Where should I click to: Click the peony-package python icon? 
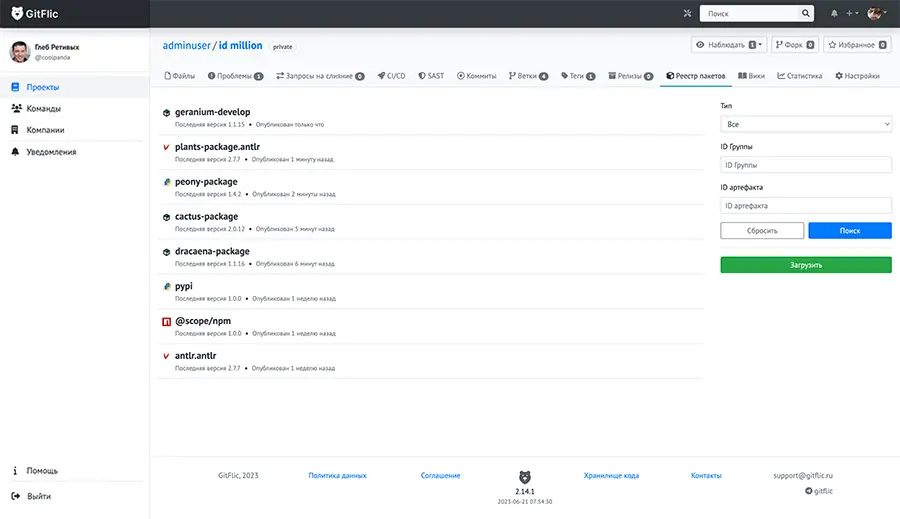click(x=166, y=182)
